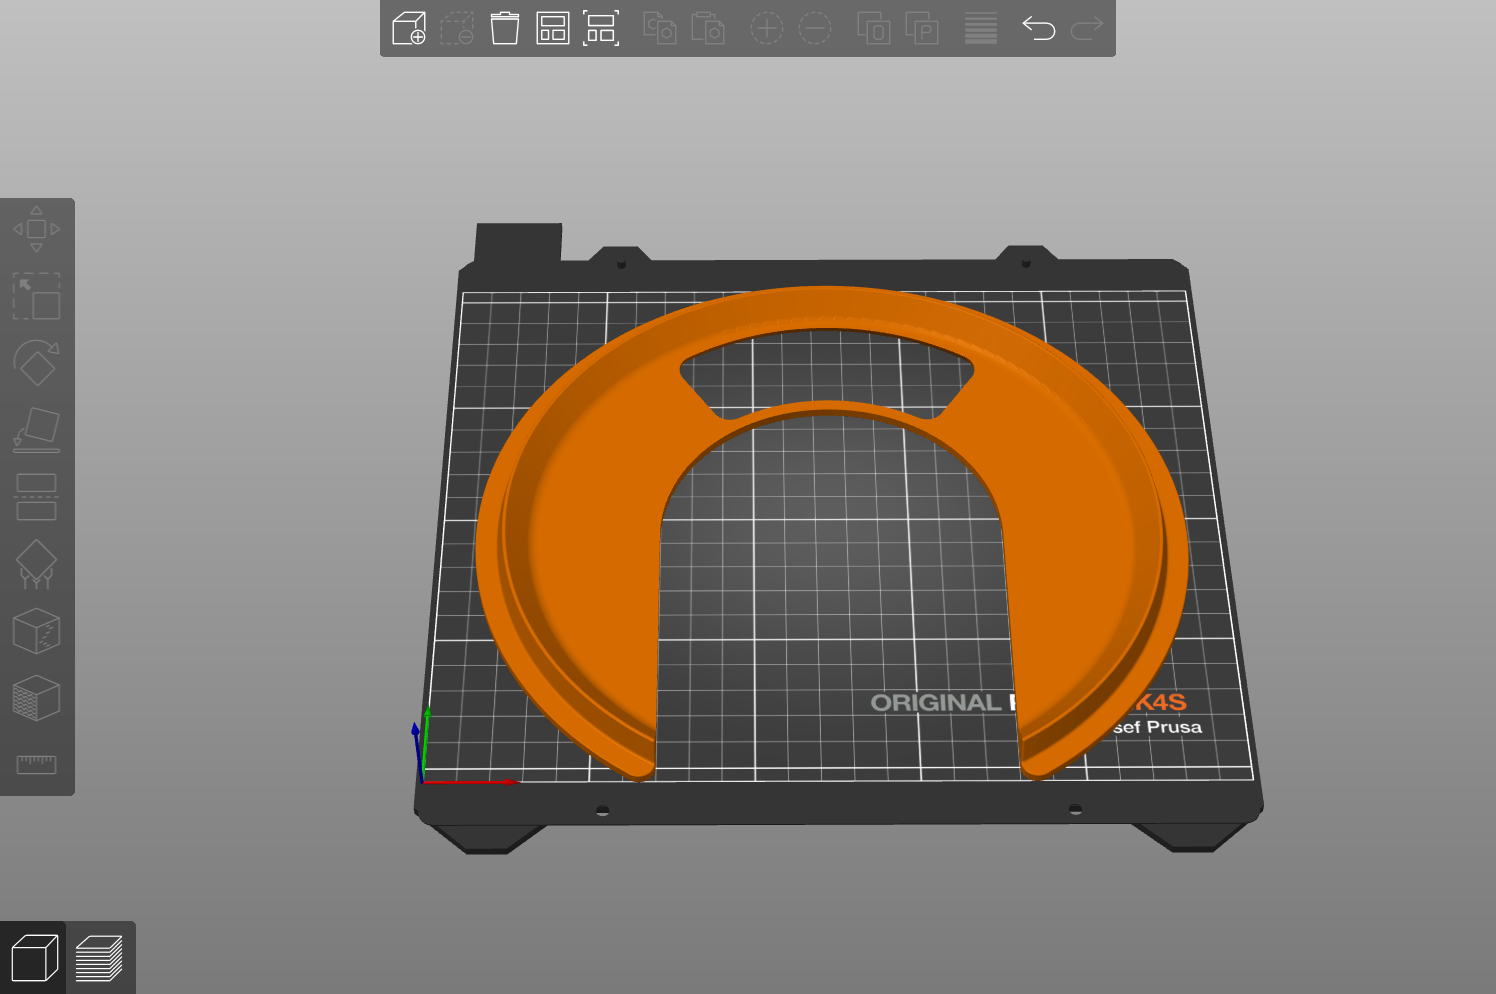Switch to the sliced layers preview
Image resolution: width=1496 pixels, height=994 pixels.
click(x=100, y=958)
